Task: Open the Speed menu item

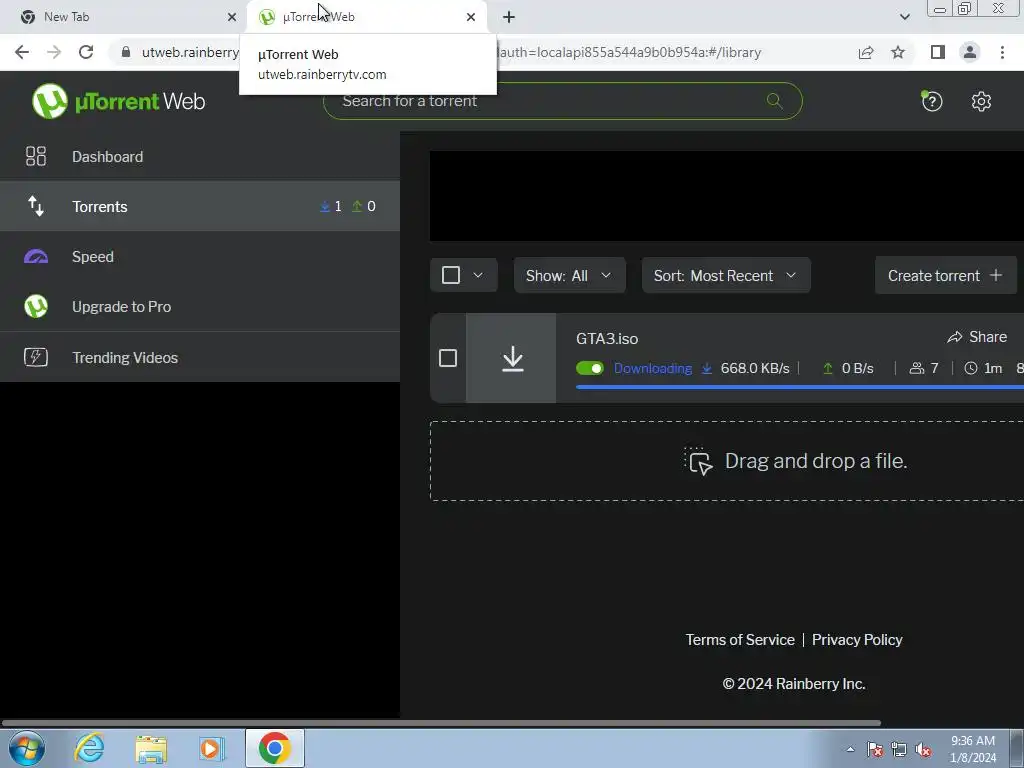Action: pyautogui.click(x=200, y=257)
